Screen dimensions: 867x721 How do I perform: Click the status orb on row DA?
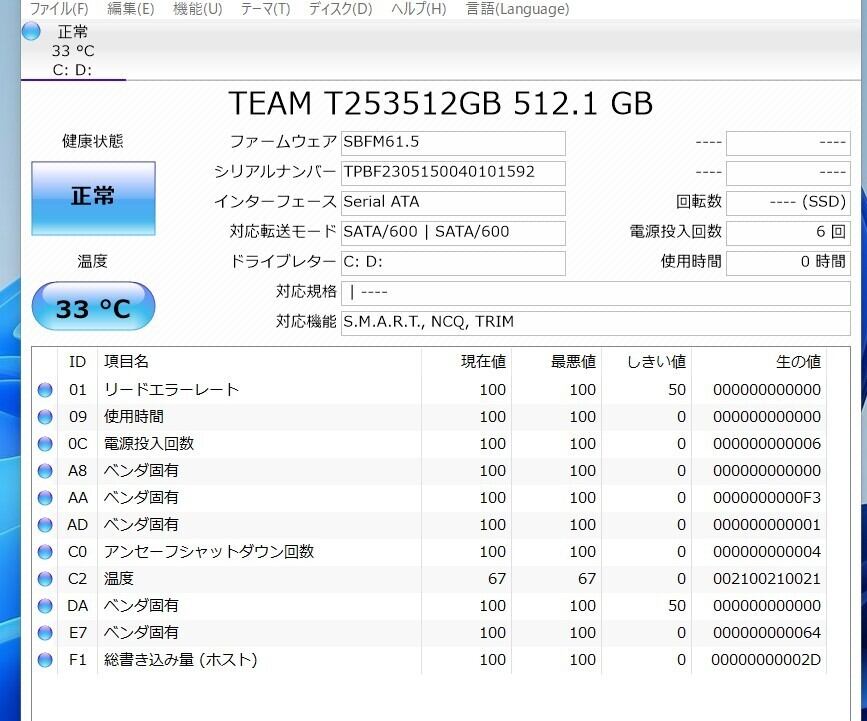coord(45,606)
